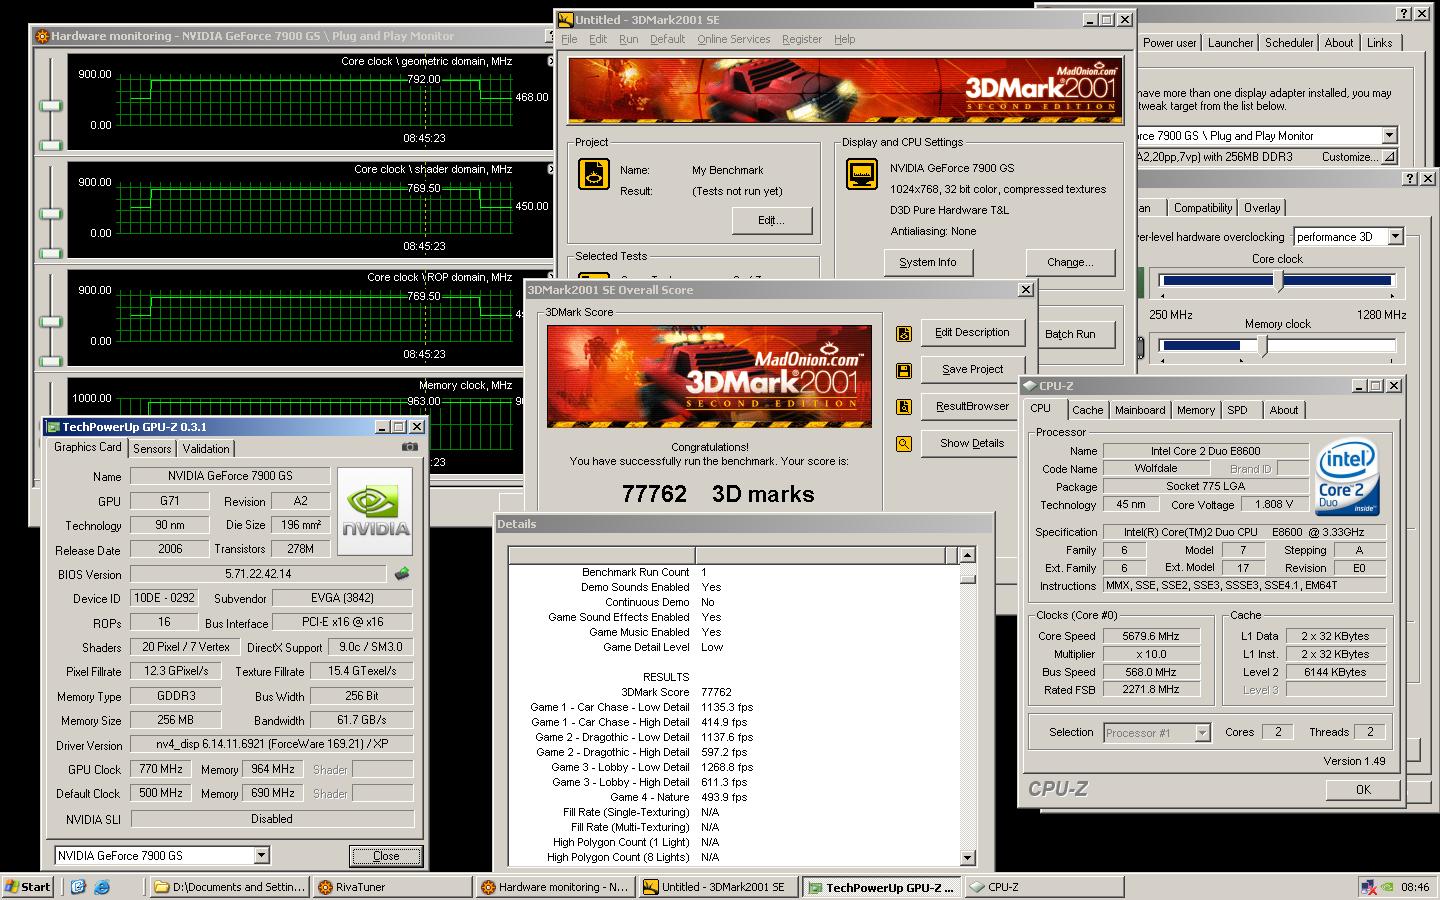The image size is (1440, 900).
Task: Open the Online Services menu
Action: pos(733,39)
